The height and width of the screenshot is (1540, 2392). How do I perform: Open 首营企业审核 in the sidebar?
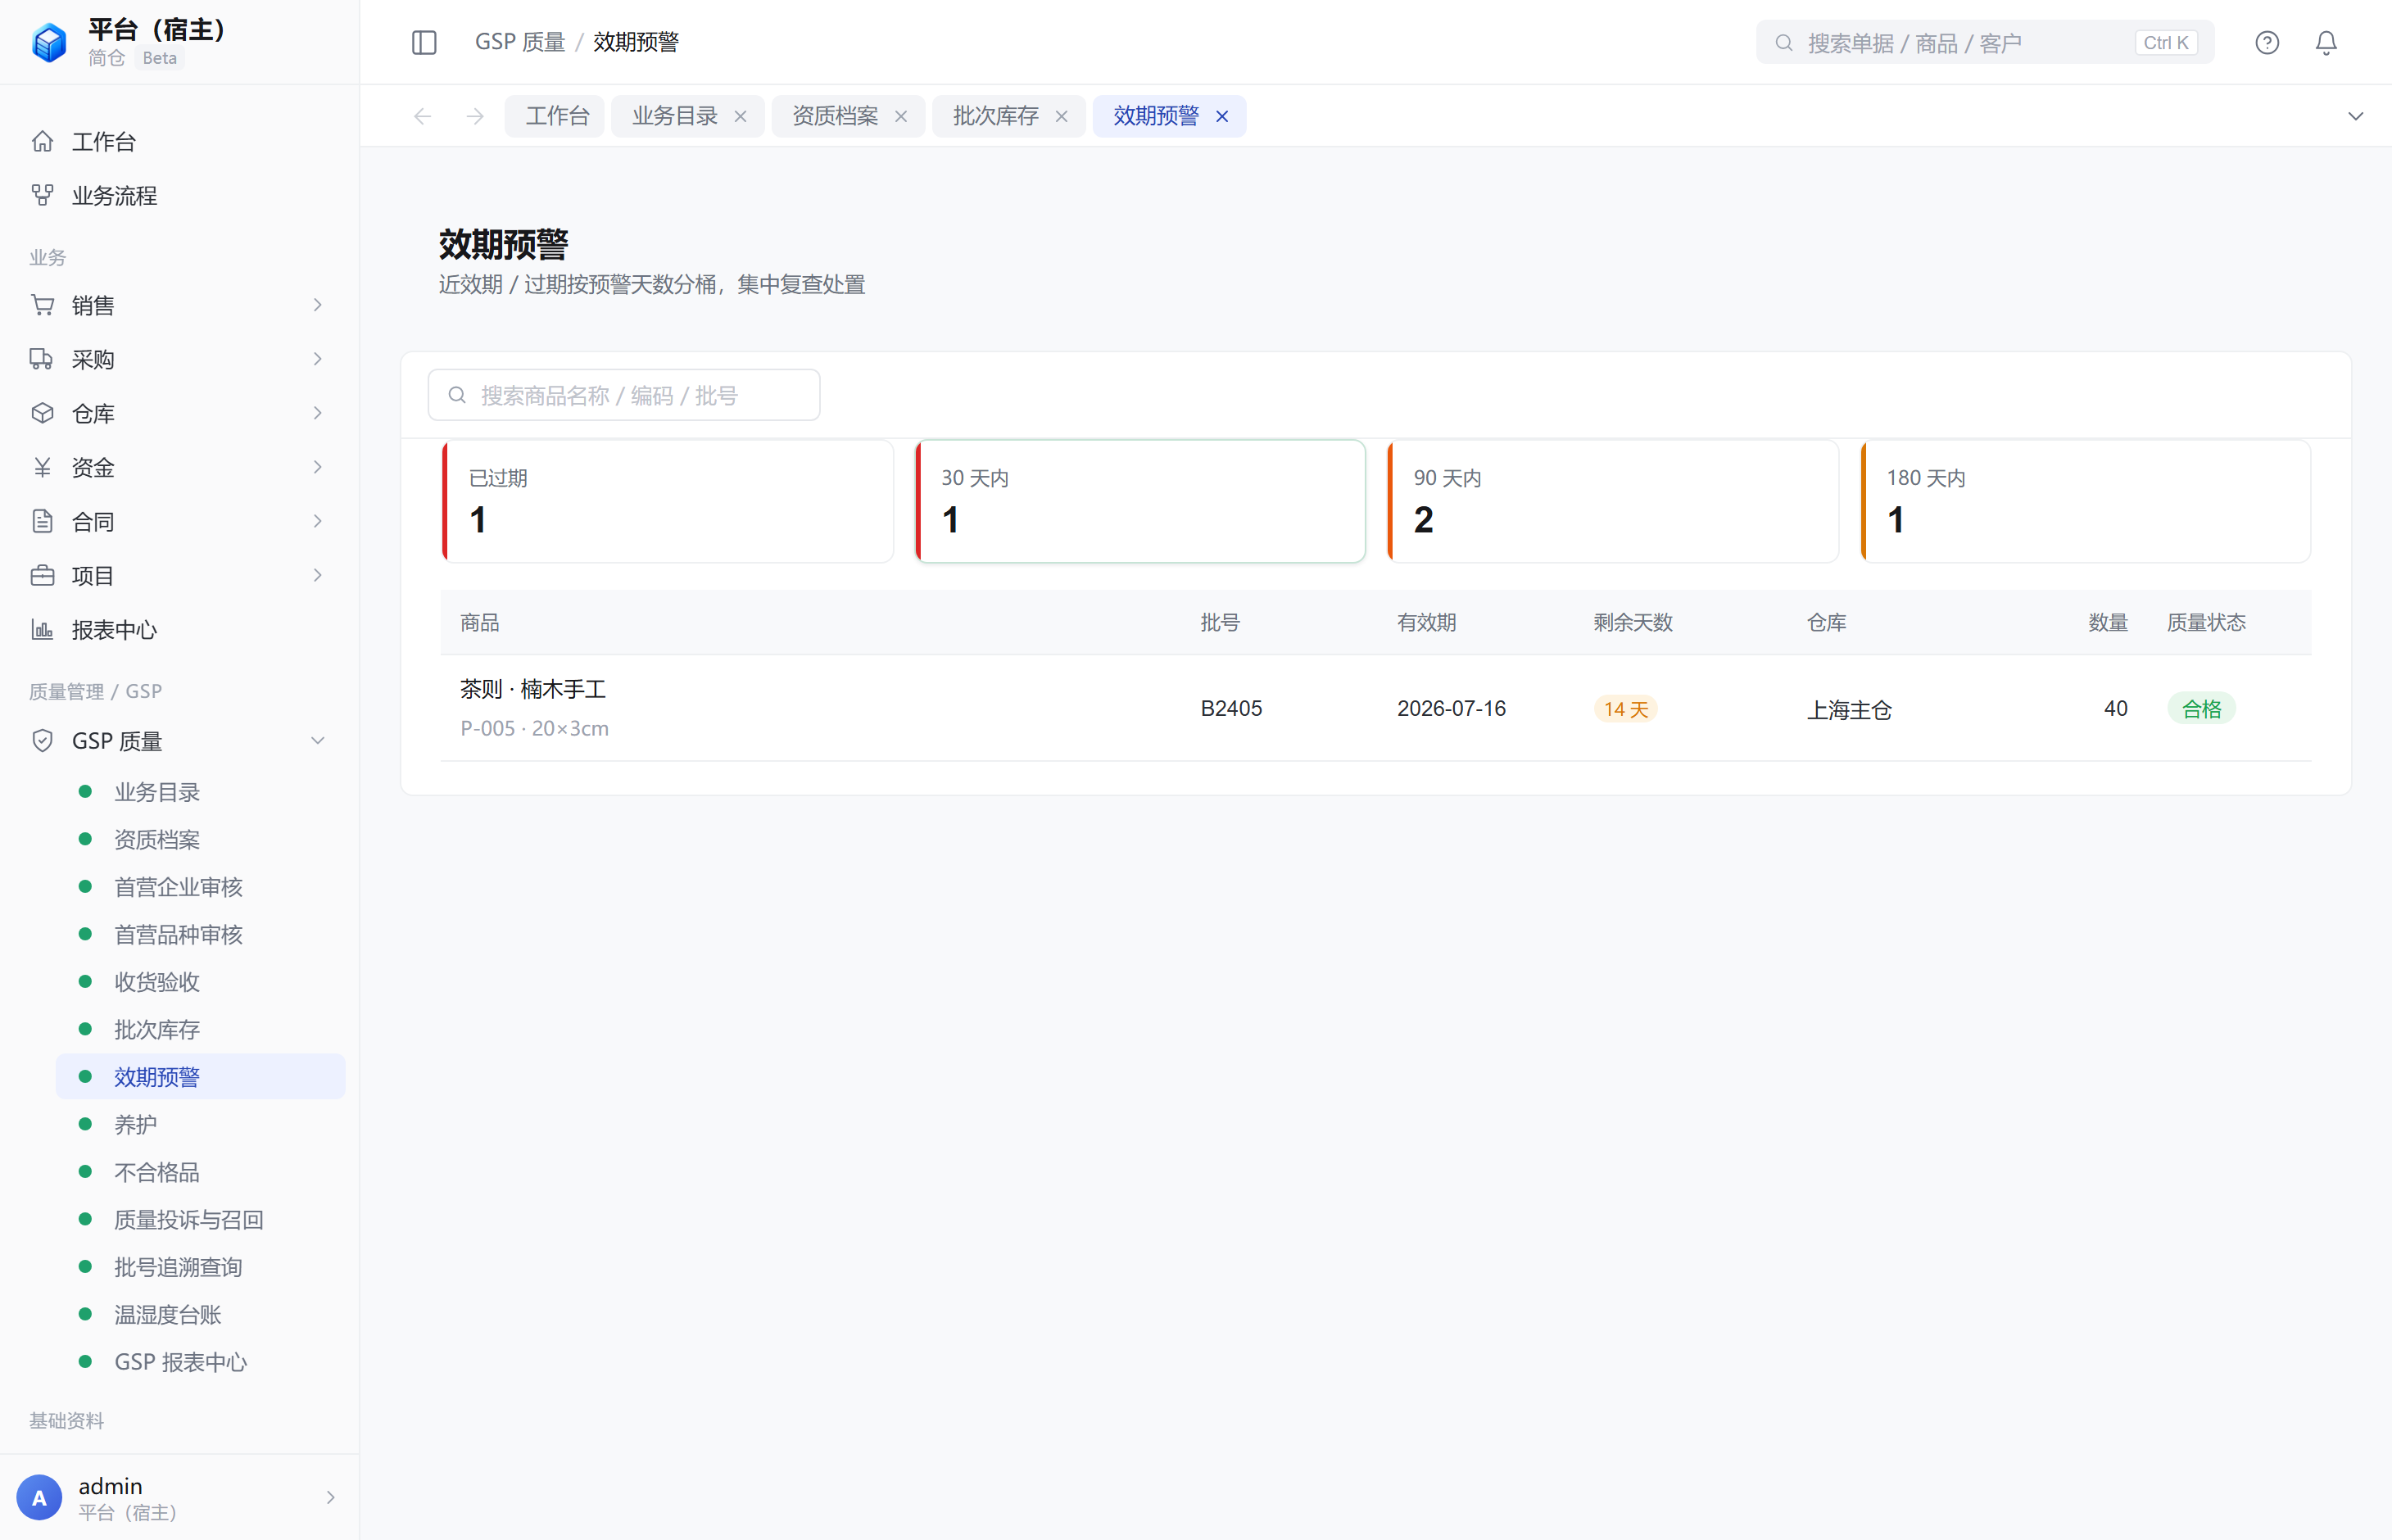point(200,887)
